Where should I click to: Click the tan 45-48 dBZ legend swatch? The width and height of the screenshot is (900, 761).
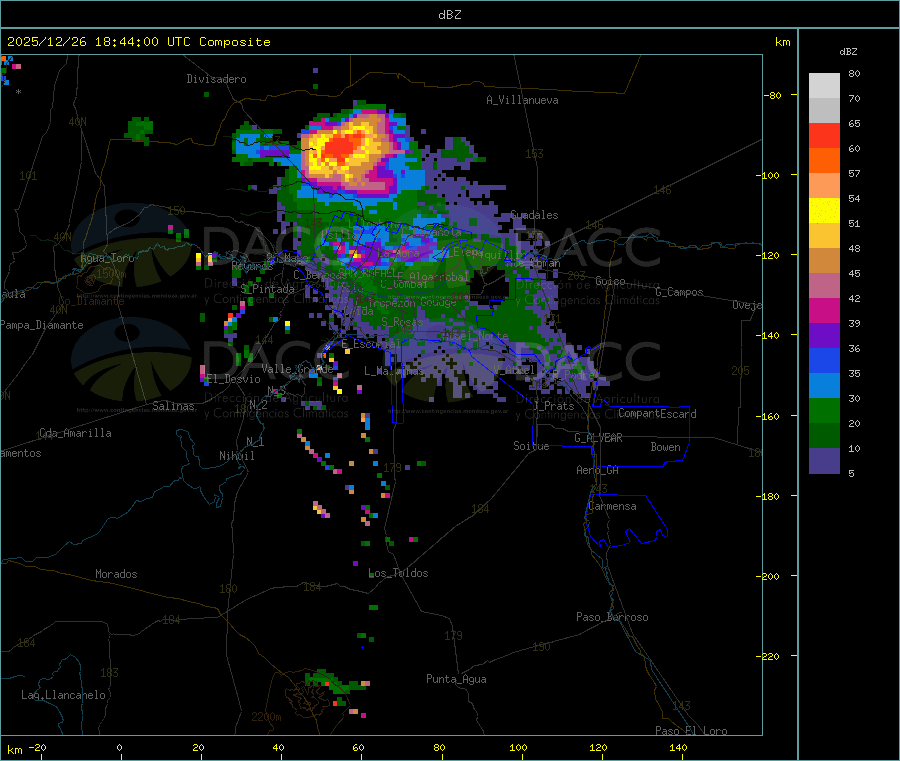(824, 261)
